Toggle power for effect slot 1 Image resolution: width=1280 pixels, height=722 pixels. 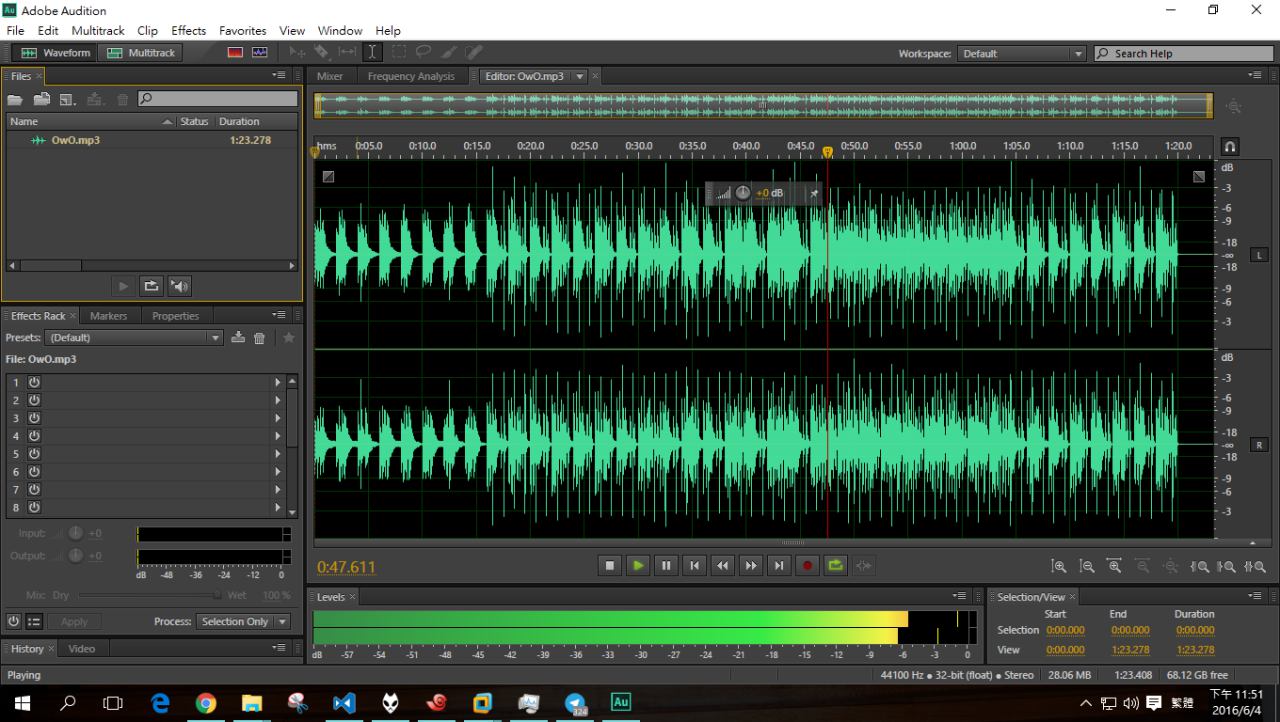33,382
